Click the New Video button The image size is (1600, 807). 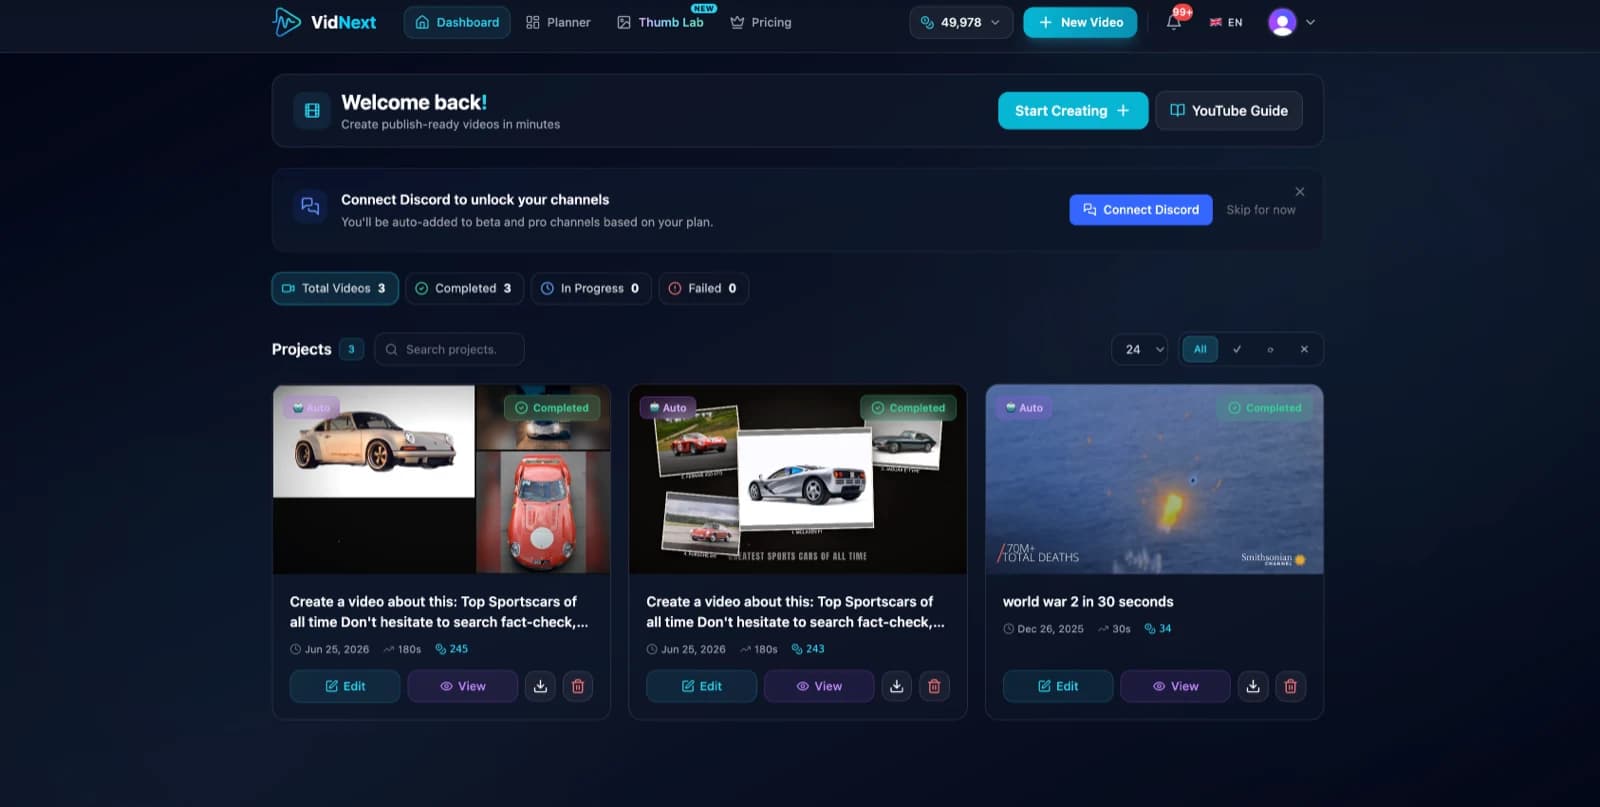(x=1080, y=22)
